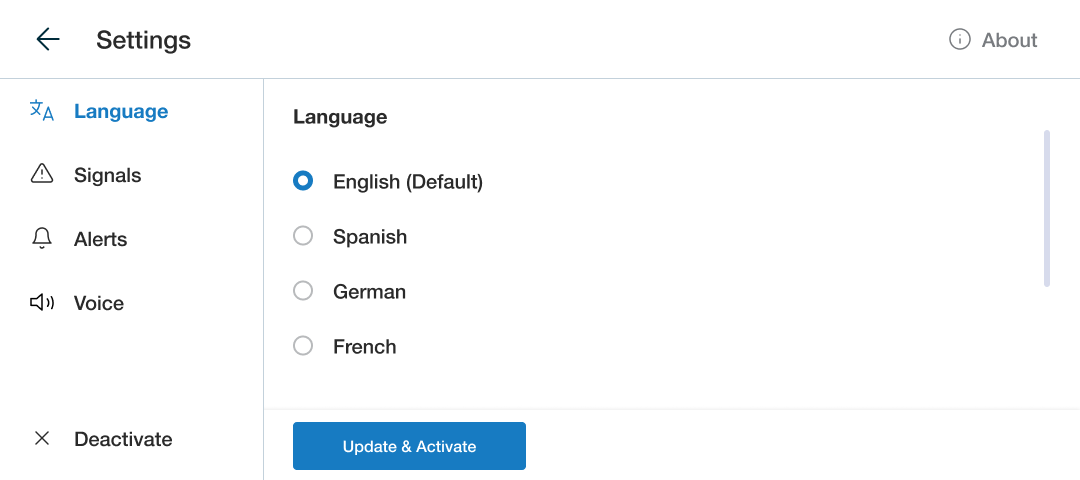
Task: Choose the German radio button
Action: coord(303,291)
